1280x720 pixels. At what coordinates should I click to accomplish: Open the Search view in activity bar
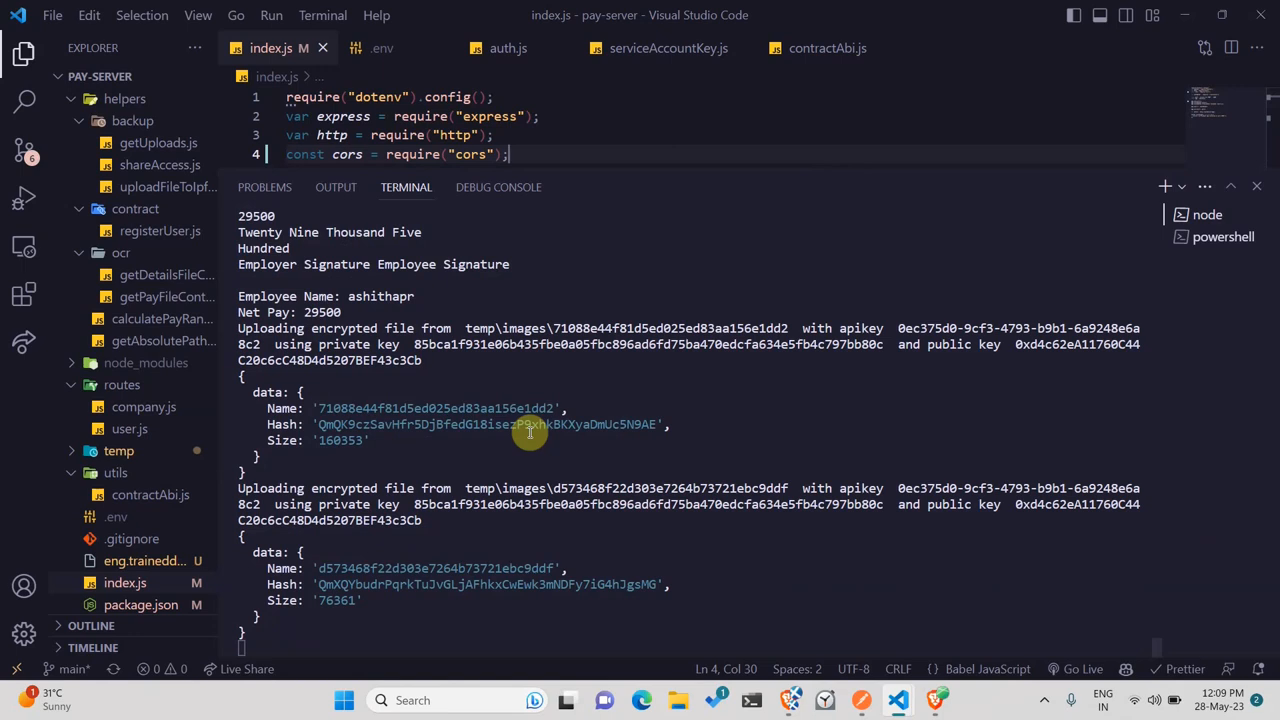pyautogui.click(x=24, y=101)
